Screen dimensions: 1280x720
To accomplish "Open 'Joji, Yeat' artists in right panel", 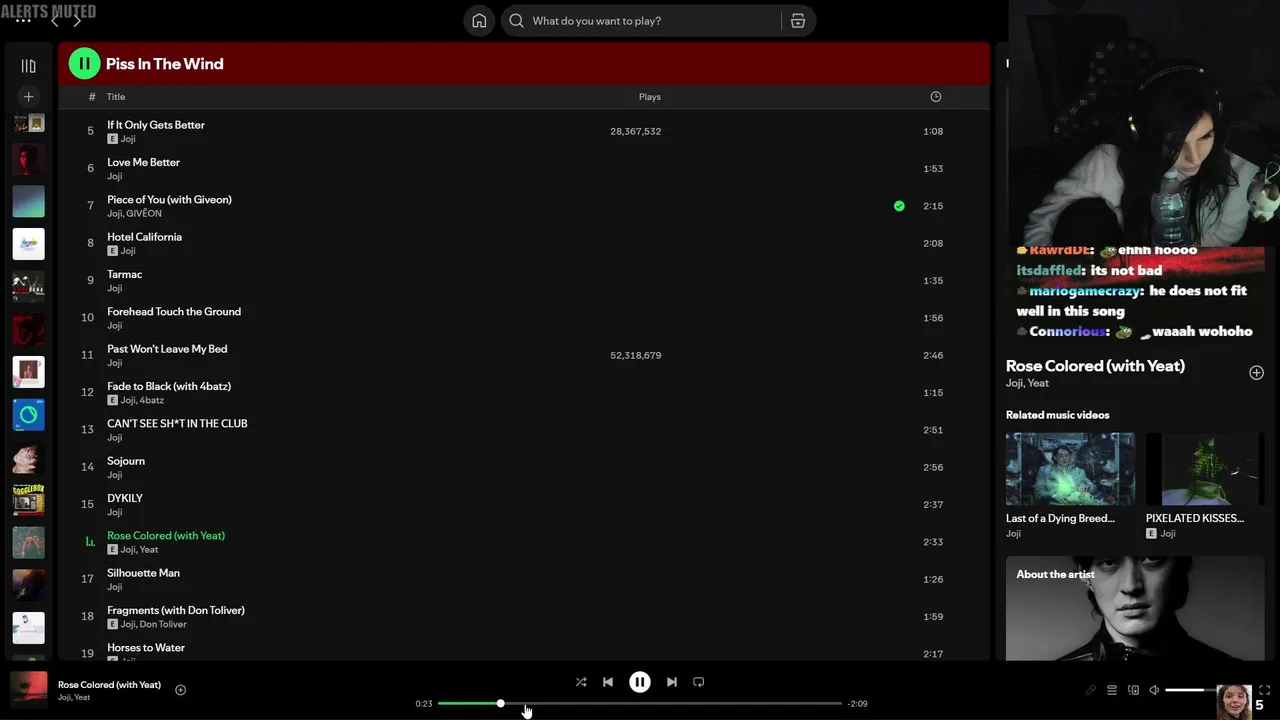I will (x=1027, y=383).
